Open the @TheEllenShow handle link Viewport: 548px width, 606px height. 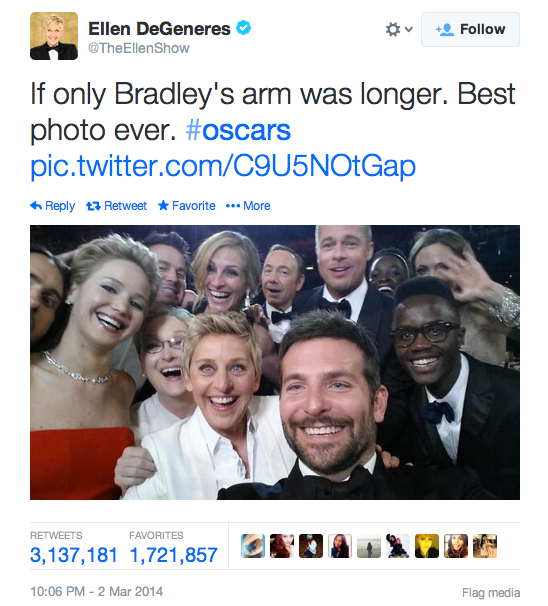[139, 48]
